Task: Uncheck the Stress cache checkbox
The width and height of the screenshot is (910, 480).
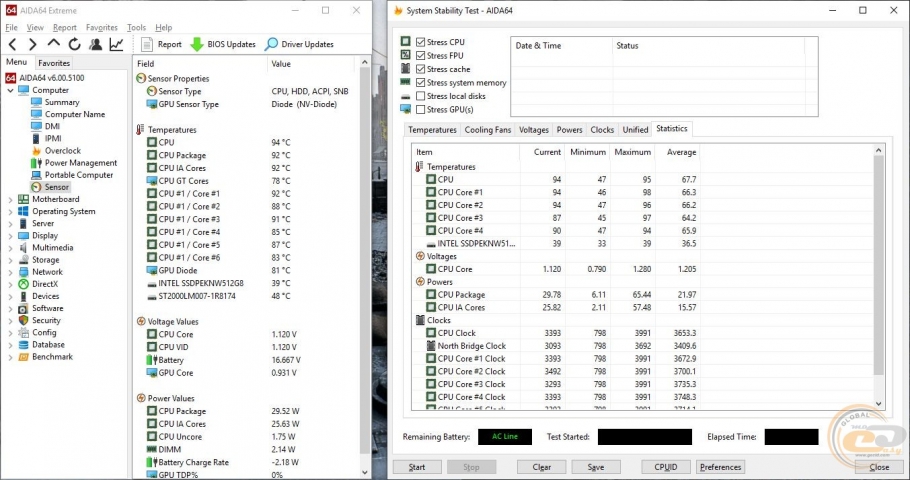Action: [421, 69]
